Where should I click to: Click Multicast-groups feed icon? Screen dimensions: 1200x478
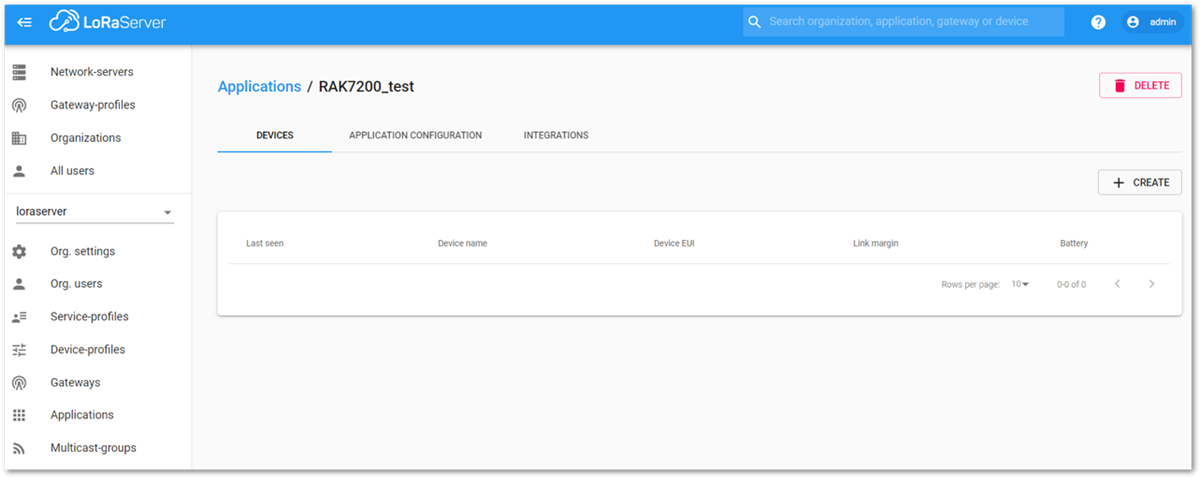point(19,448)
